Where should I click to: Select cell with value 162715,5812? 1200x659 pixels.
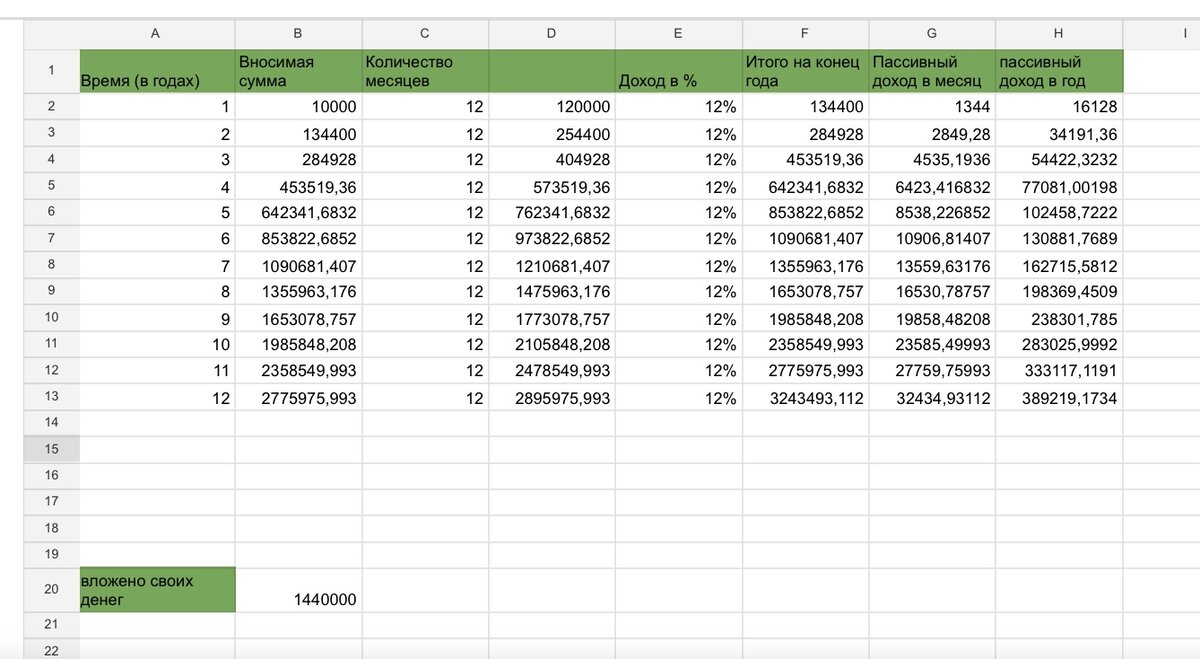[1059, 266]
